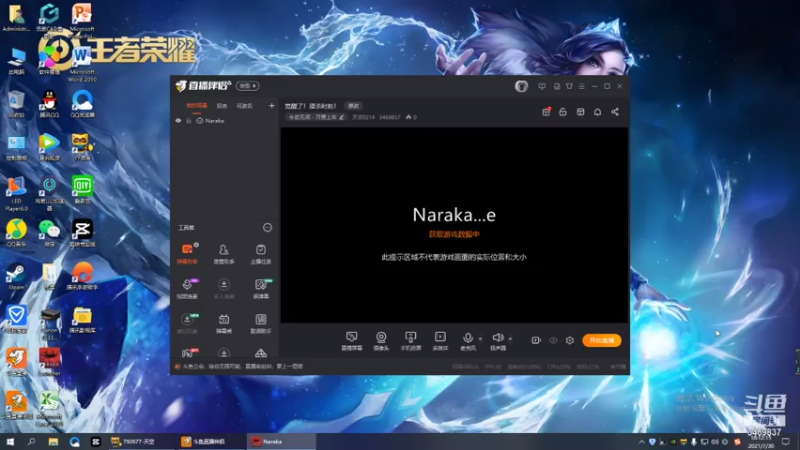
Task: Mute the microphone icon
Action: 467,338
